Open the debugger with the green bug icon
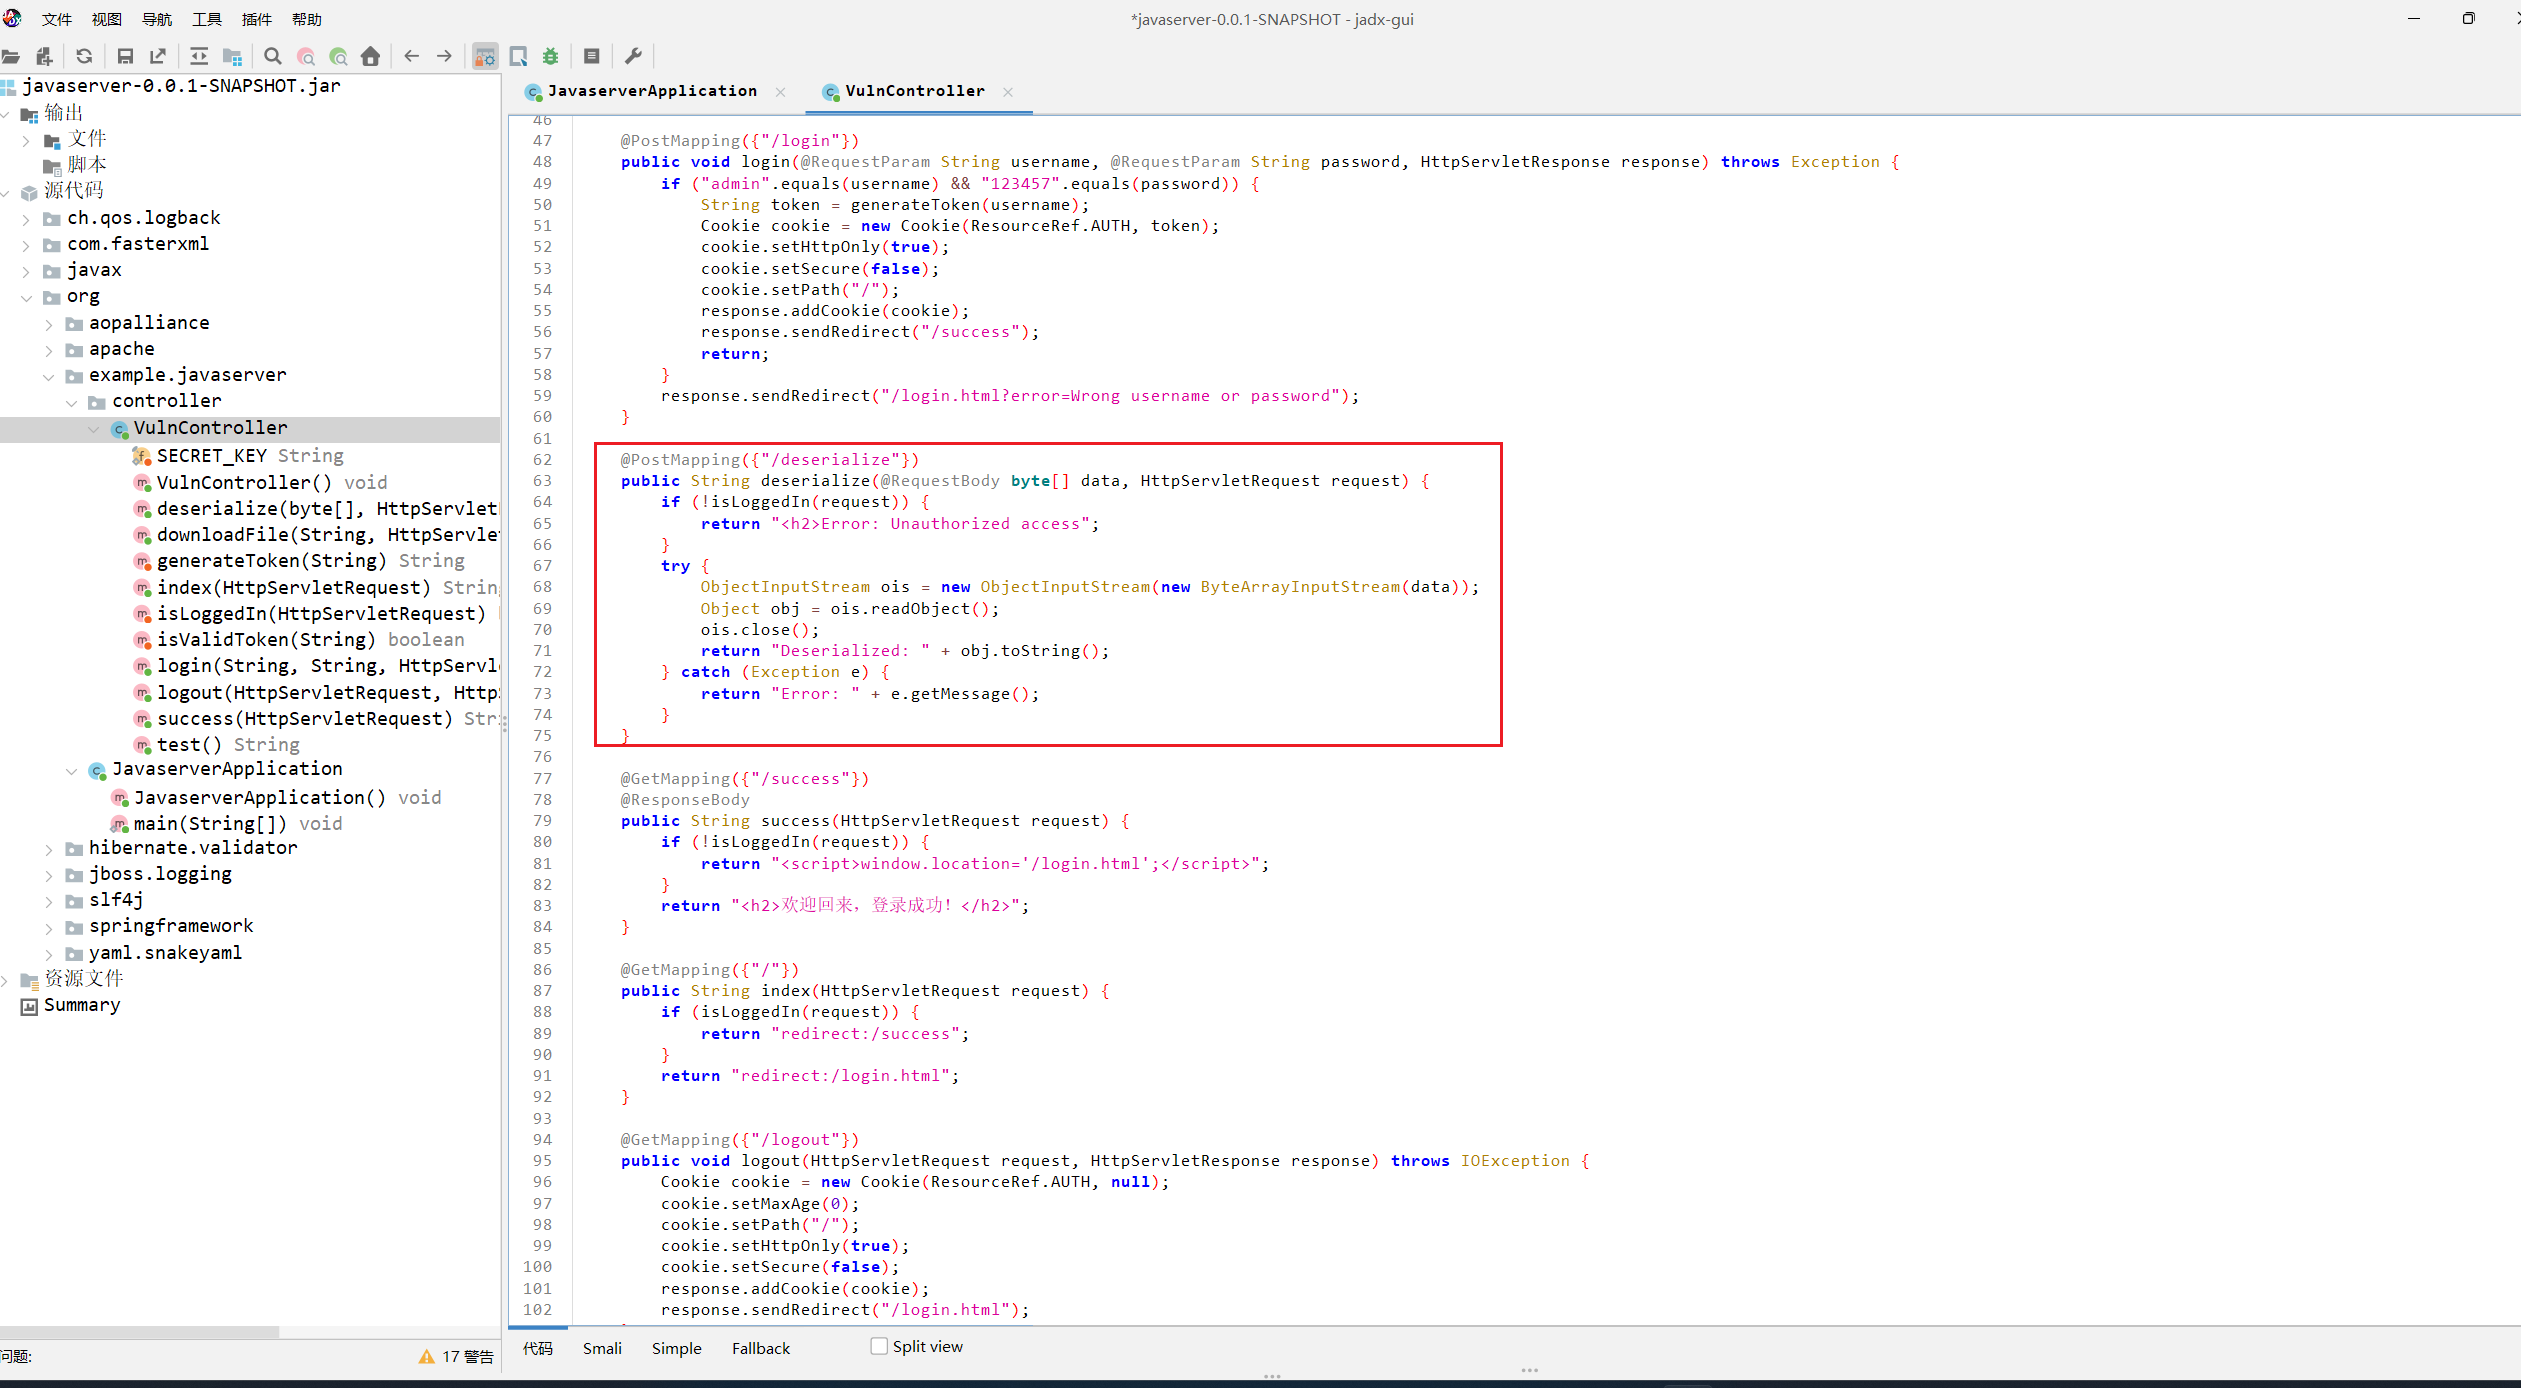The image size is (2521, 1388). tap(551, 57)
